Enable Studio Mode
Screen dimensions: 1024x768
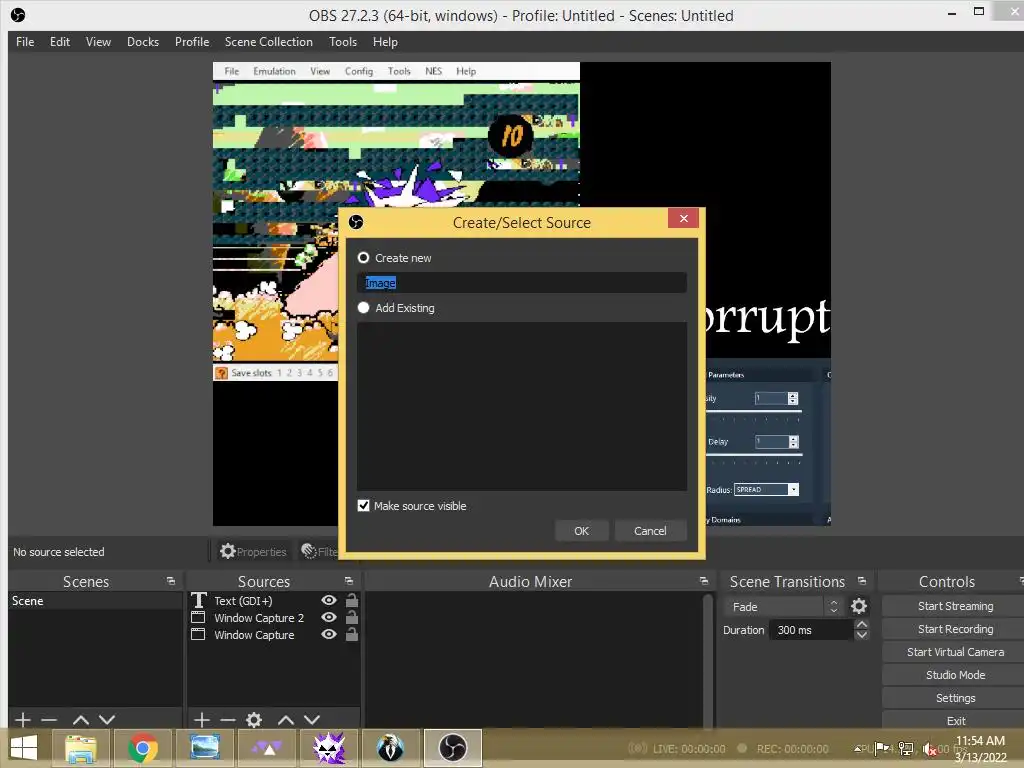(x=955, y=675)
